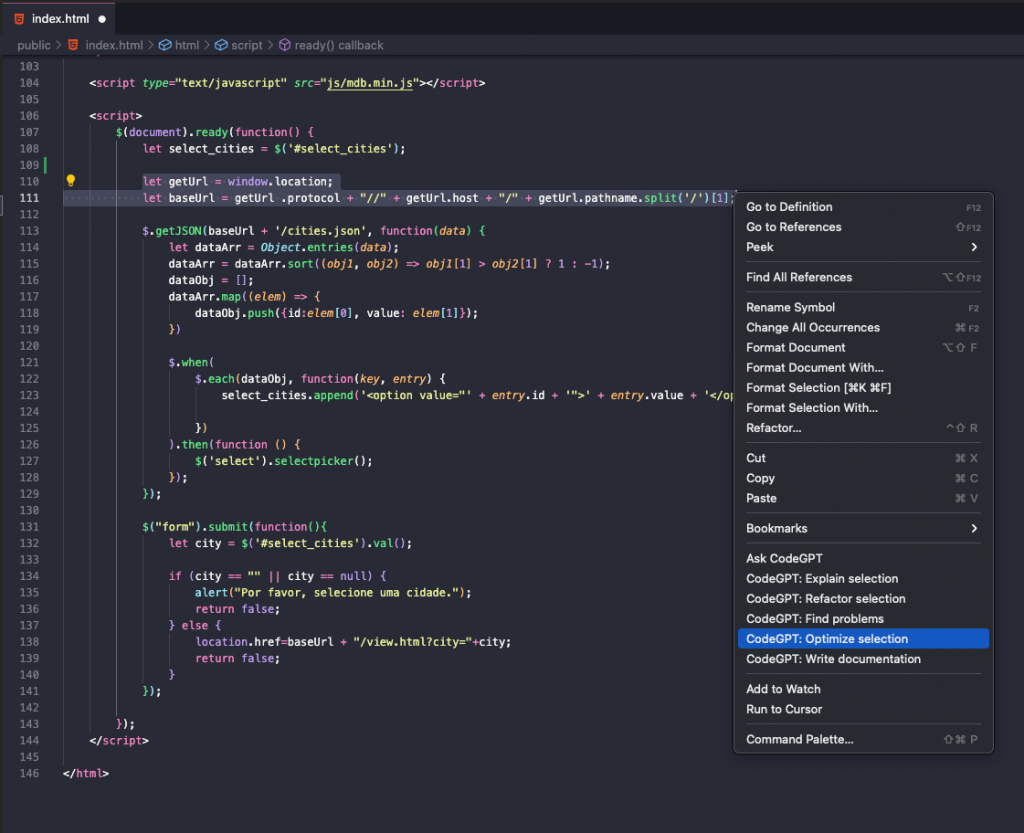Click the alert "Por favor, selecione uma cidade." line
The image size is (1024, 833).
click(x=333, y=593)
